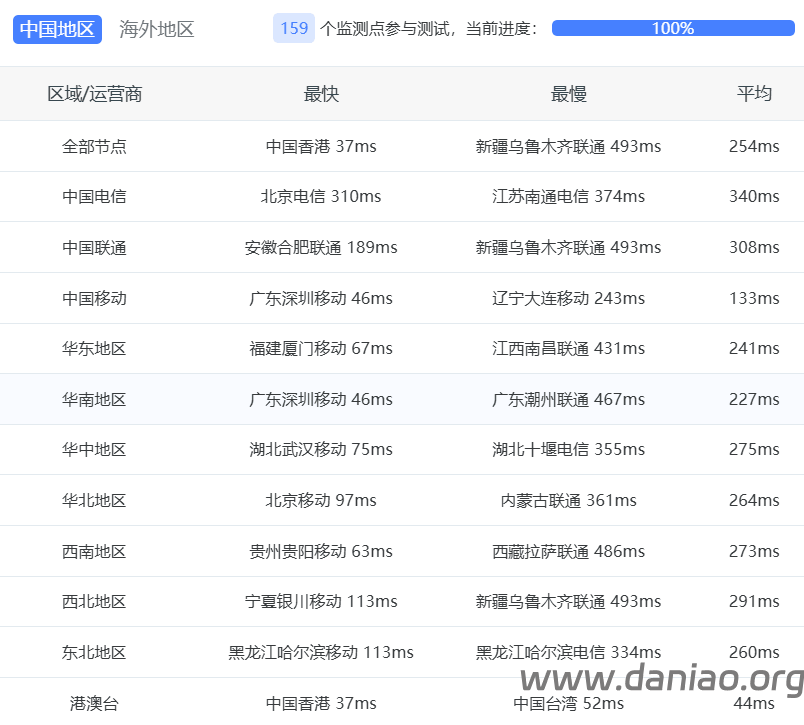Click the 北京电信 310ms fastest cell
This screenshot has height=725, width=804.
(x=321, y=197)
